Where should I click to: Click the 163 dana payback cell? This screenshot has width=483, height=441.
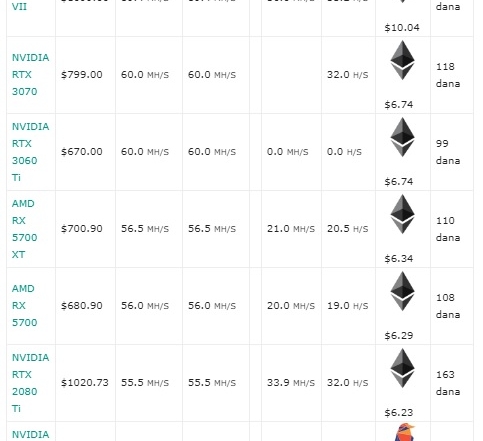click(x=448, y=383)
